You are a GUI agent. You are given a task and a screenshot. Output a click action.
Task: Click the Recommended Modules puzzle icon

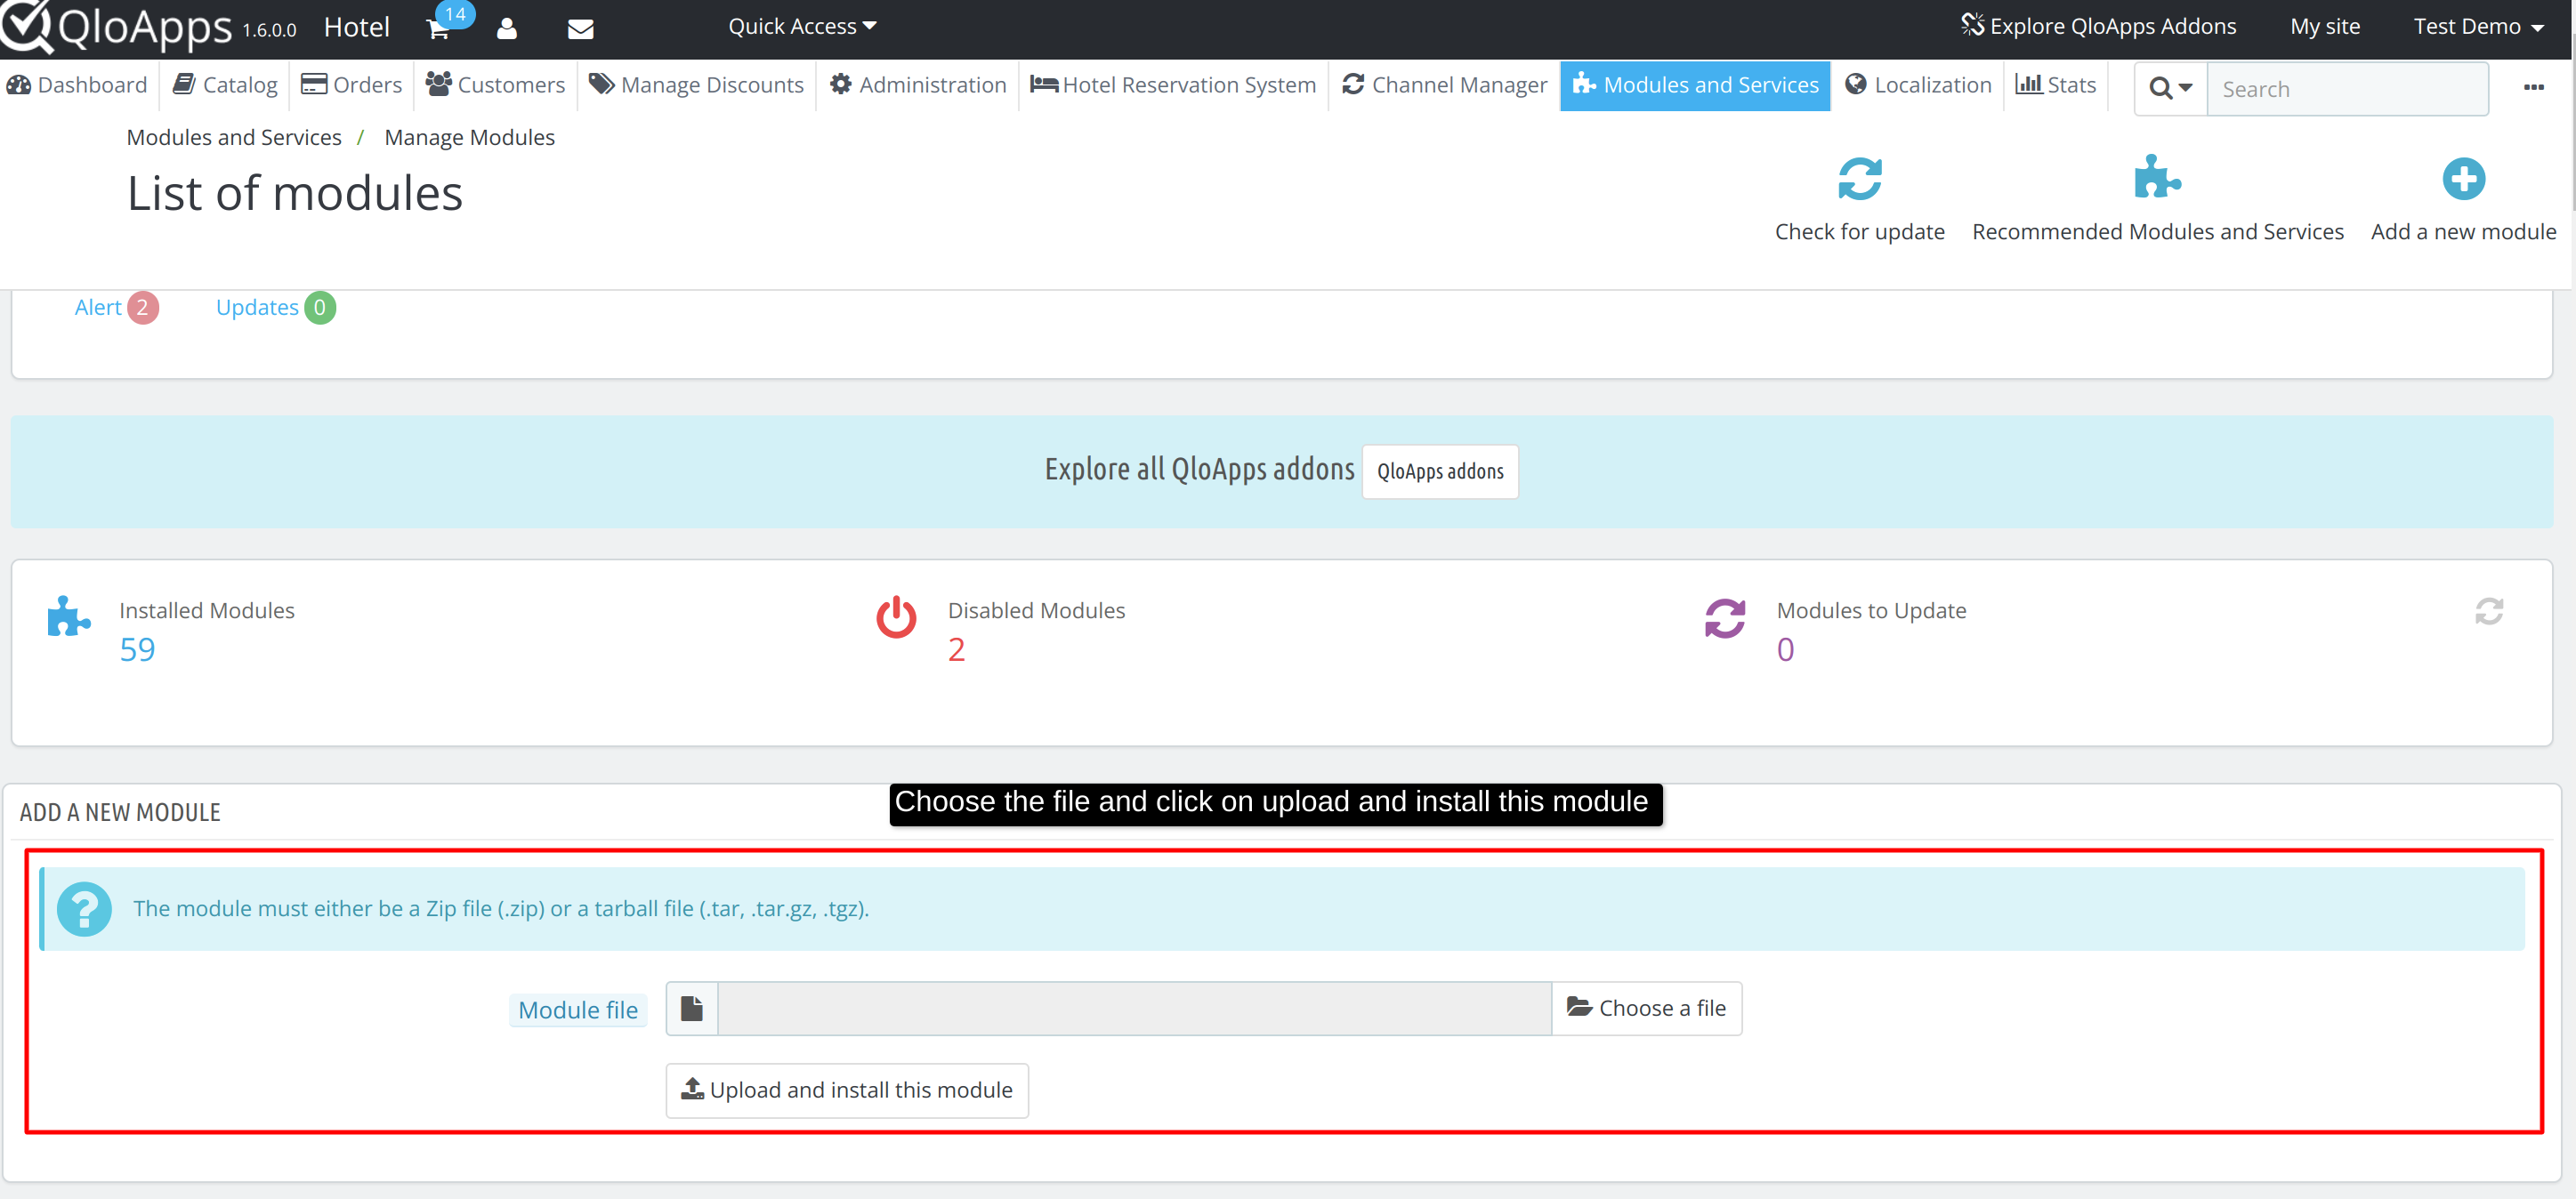click(2157, 178)
